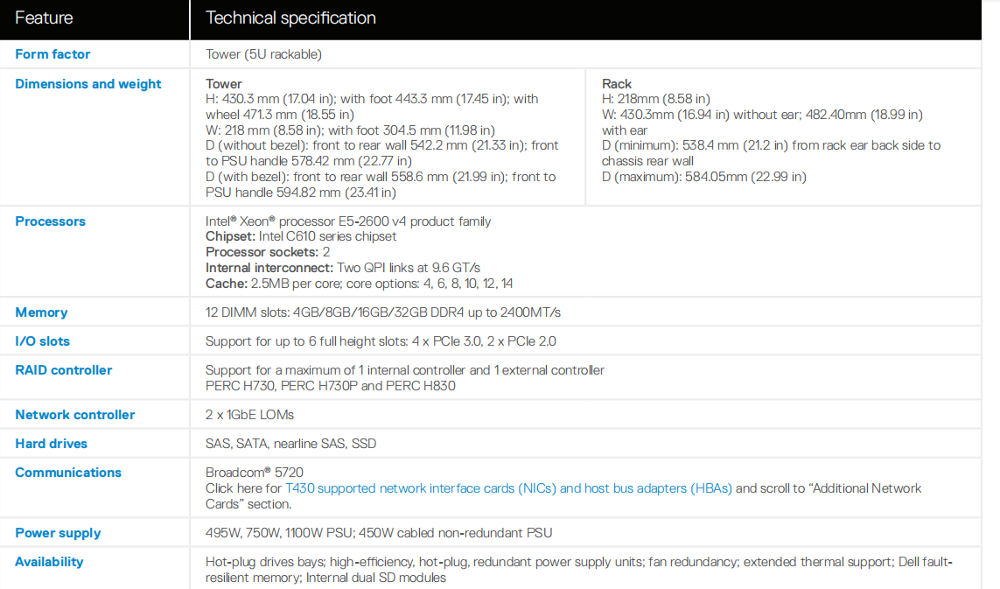Click the Processors feature label
The width and height of the screenshot is (1000, 589).
(50, 221)
